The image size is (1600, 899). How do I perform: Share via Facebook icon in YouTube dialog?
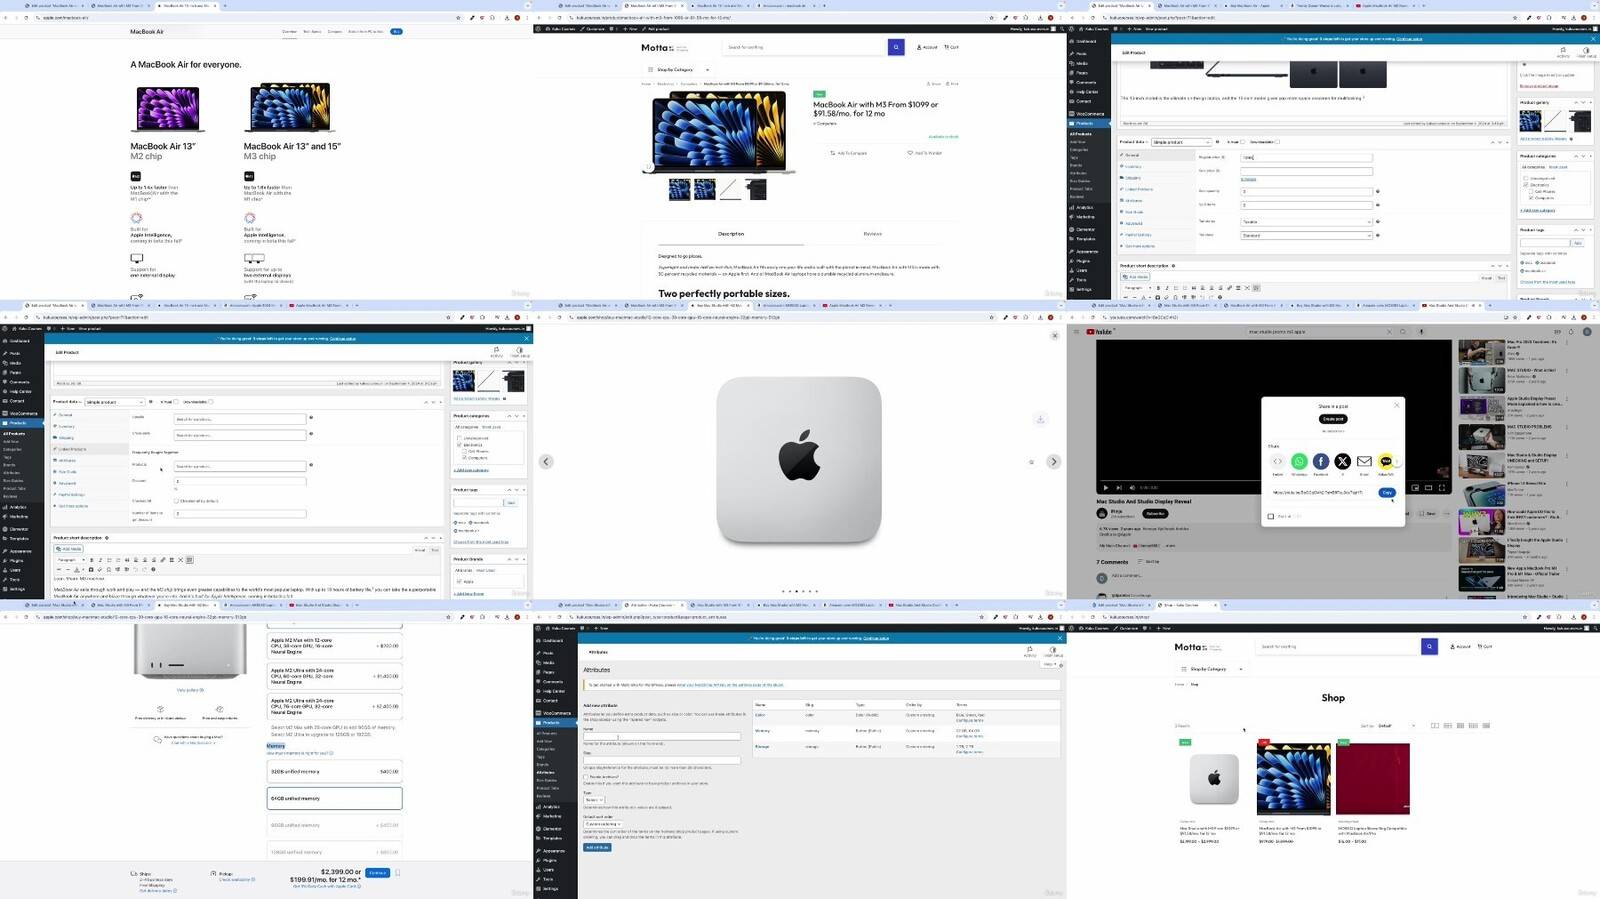coord(1321,461)
